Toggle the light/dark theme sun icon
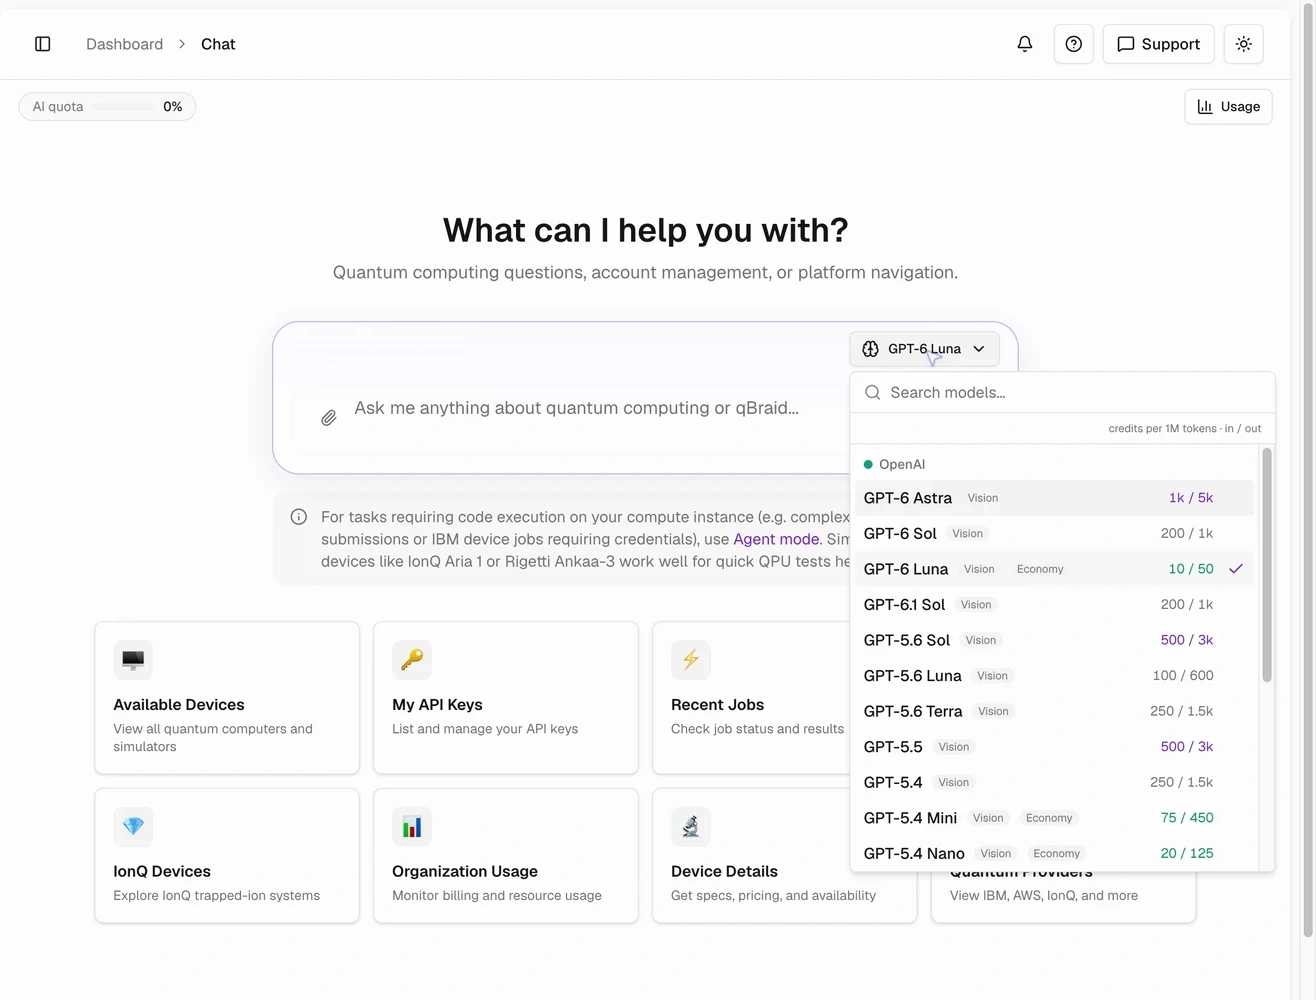The height and width of the screenshot is (1000, 1316). pyautogui.click(x=1244, y=44)
